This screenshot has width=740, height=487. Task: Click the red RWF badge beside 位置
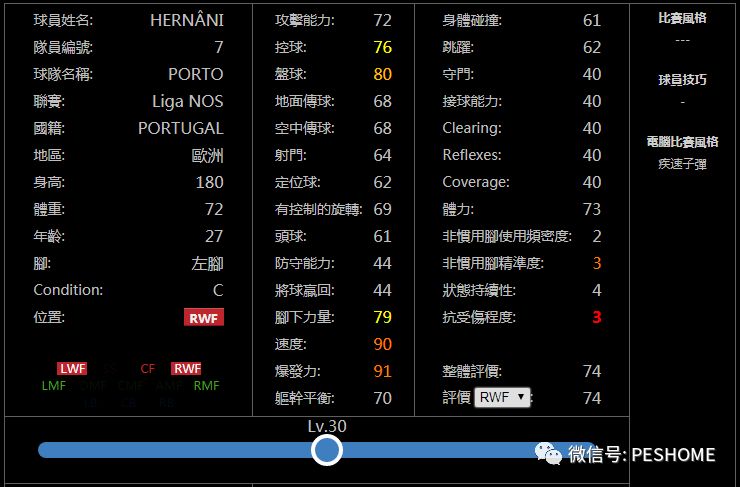204,317
